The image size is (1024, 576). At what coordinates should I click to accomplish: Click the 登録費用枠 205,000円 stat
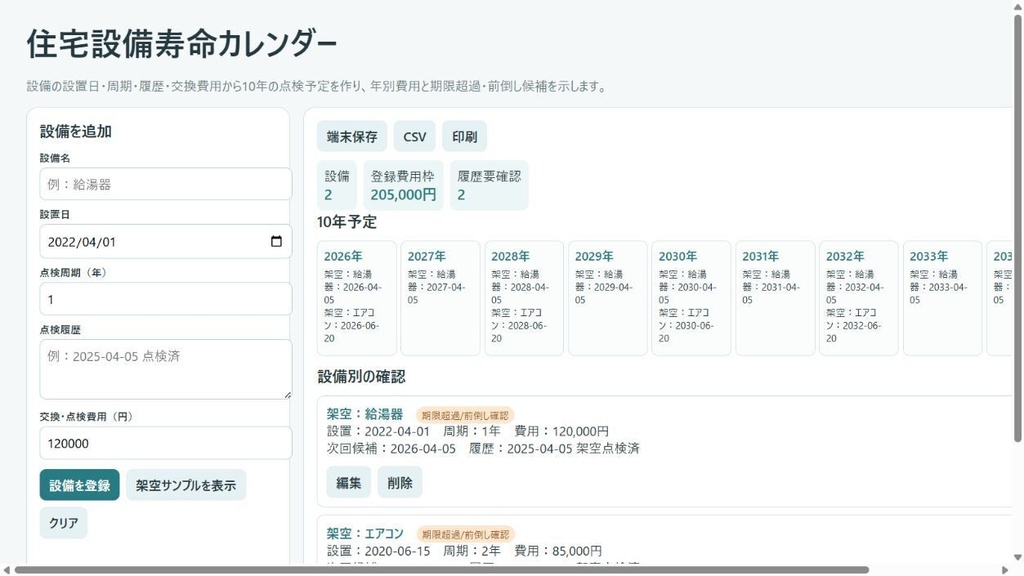tap(404, 185)
